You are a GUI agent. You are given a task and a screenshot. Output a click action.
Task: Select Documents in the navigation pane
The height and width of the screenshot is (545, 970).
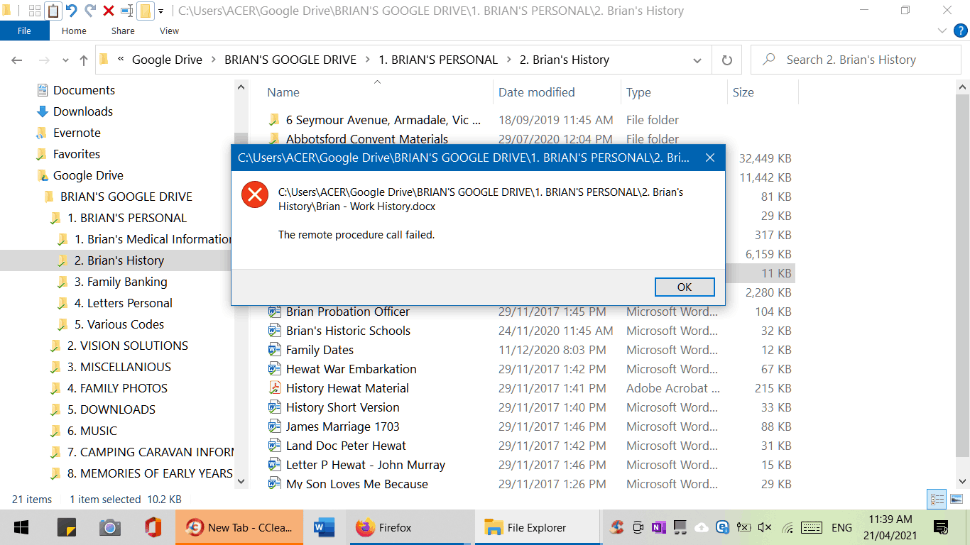click(84, 90)
